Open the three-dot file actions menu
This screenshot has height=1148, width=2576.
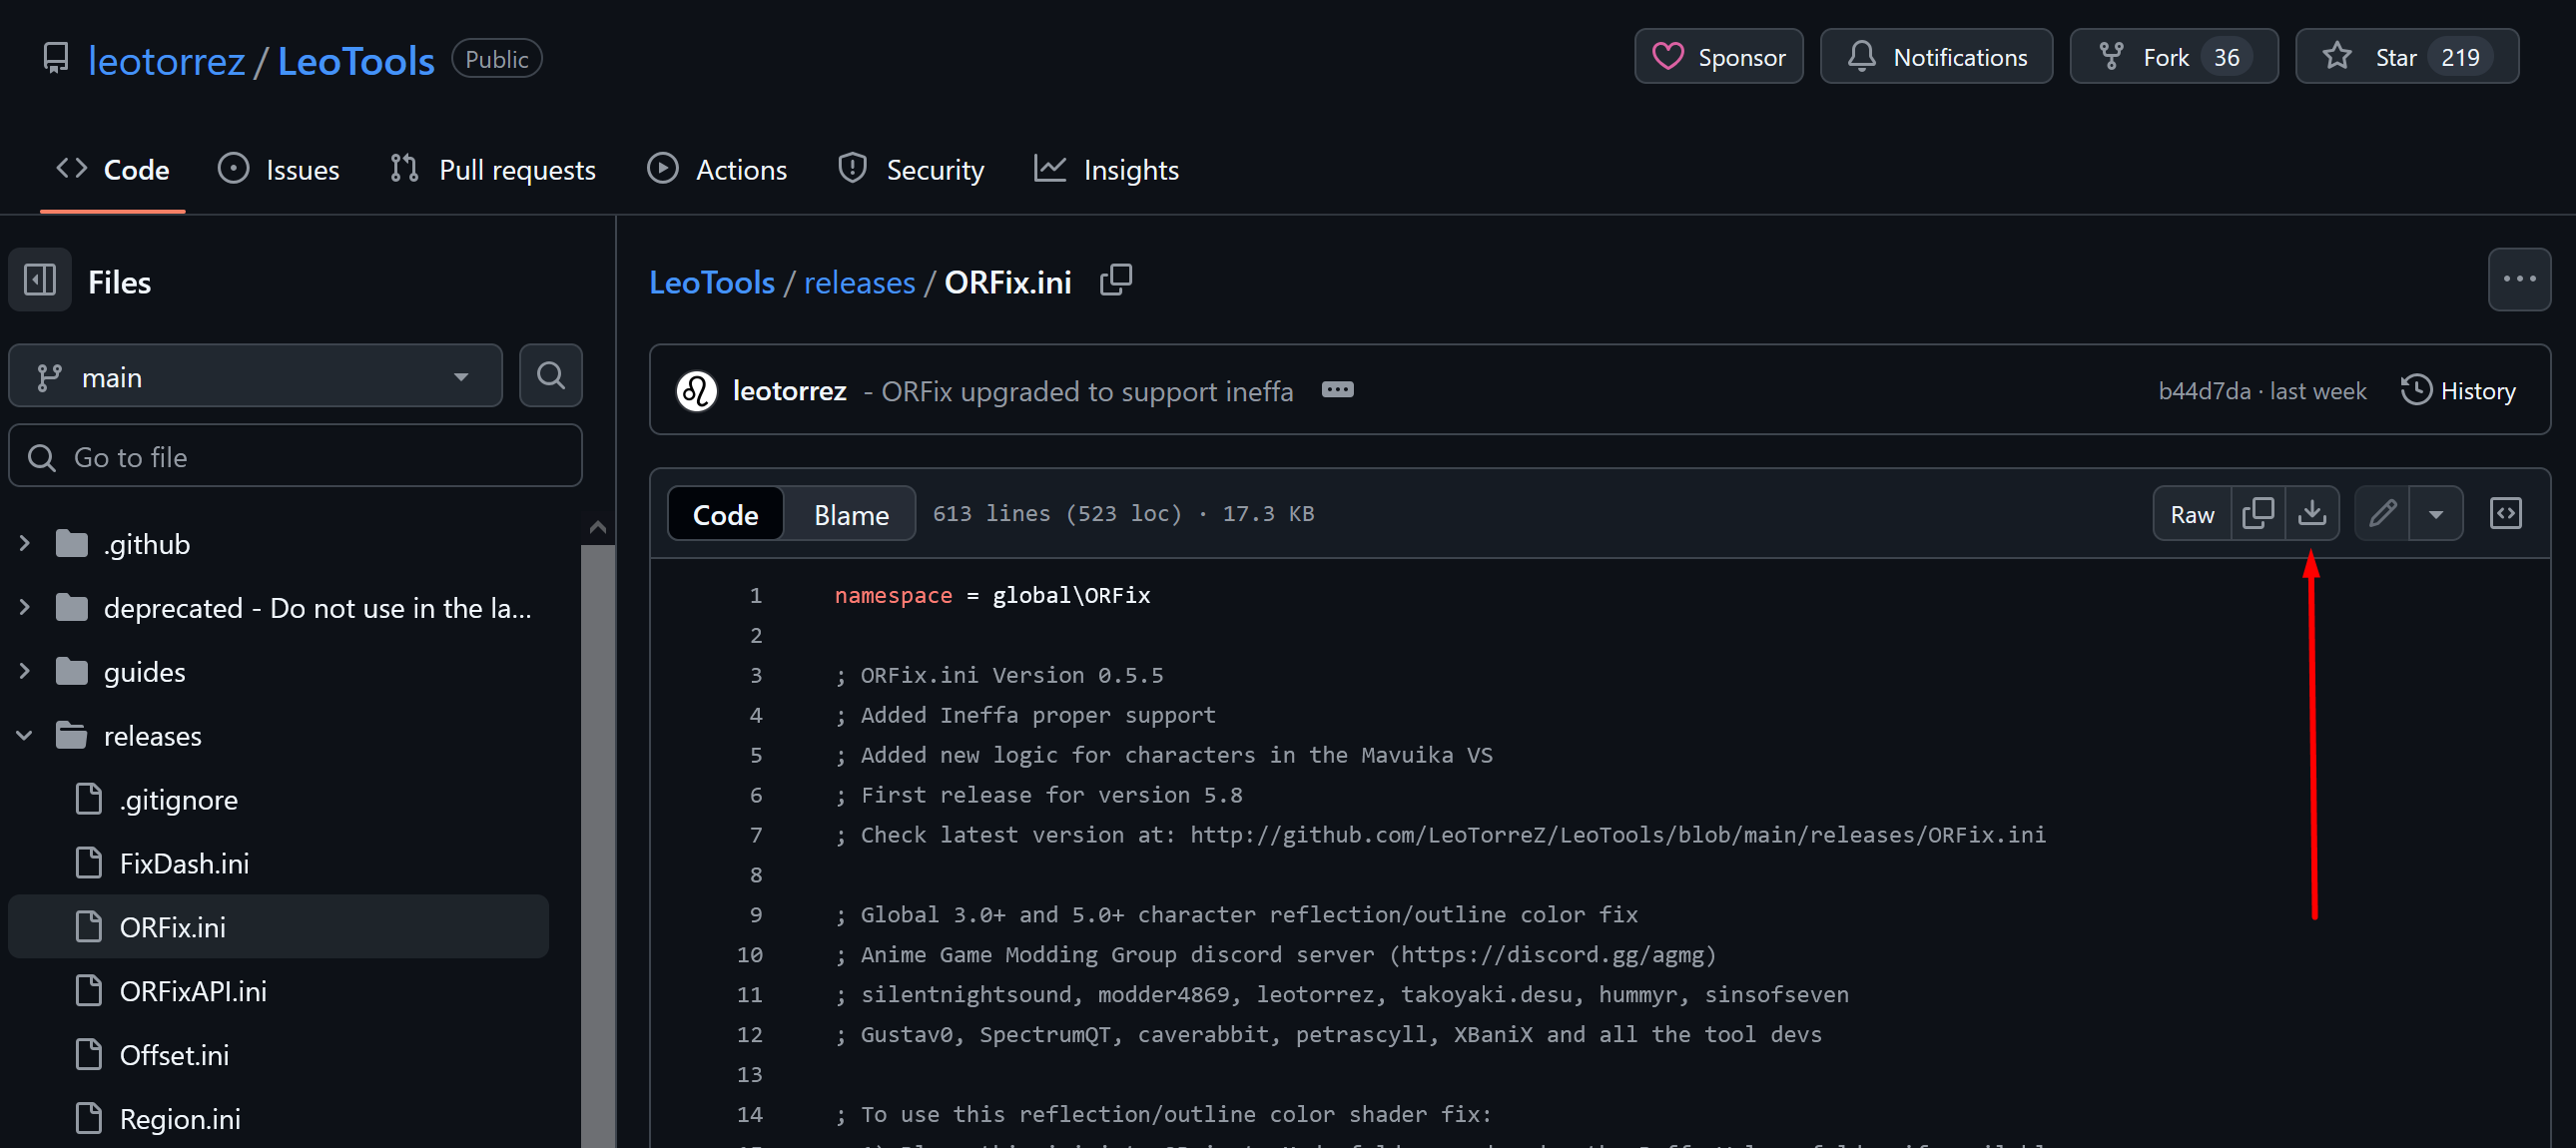click(2518, 280)
